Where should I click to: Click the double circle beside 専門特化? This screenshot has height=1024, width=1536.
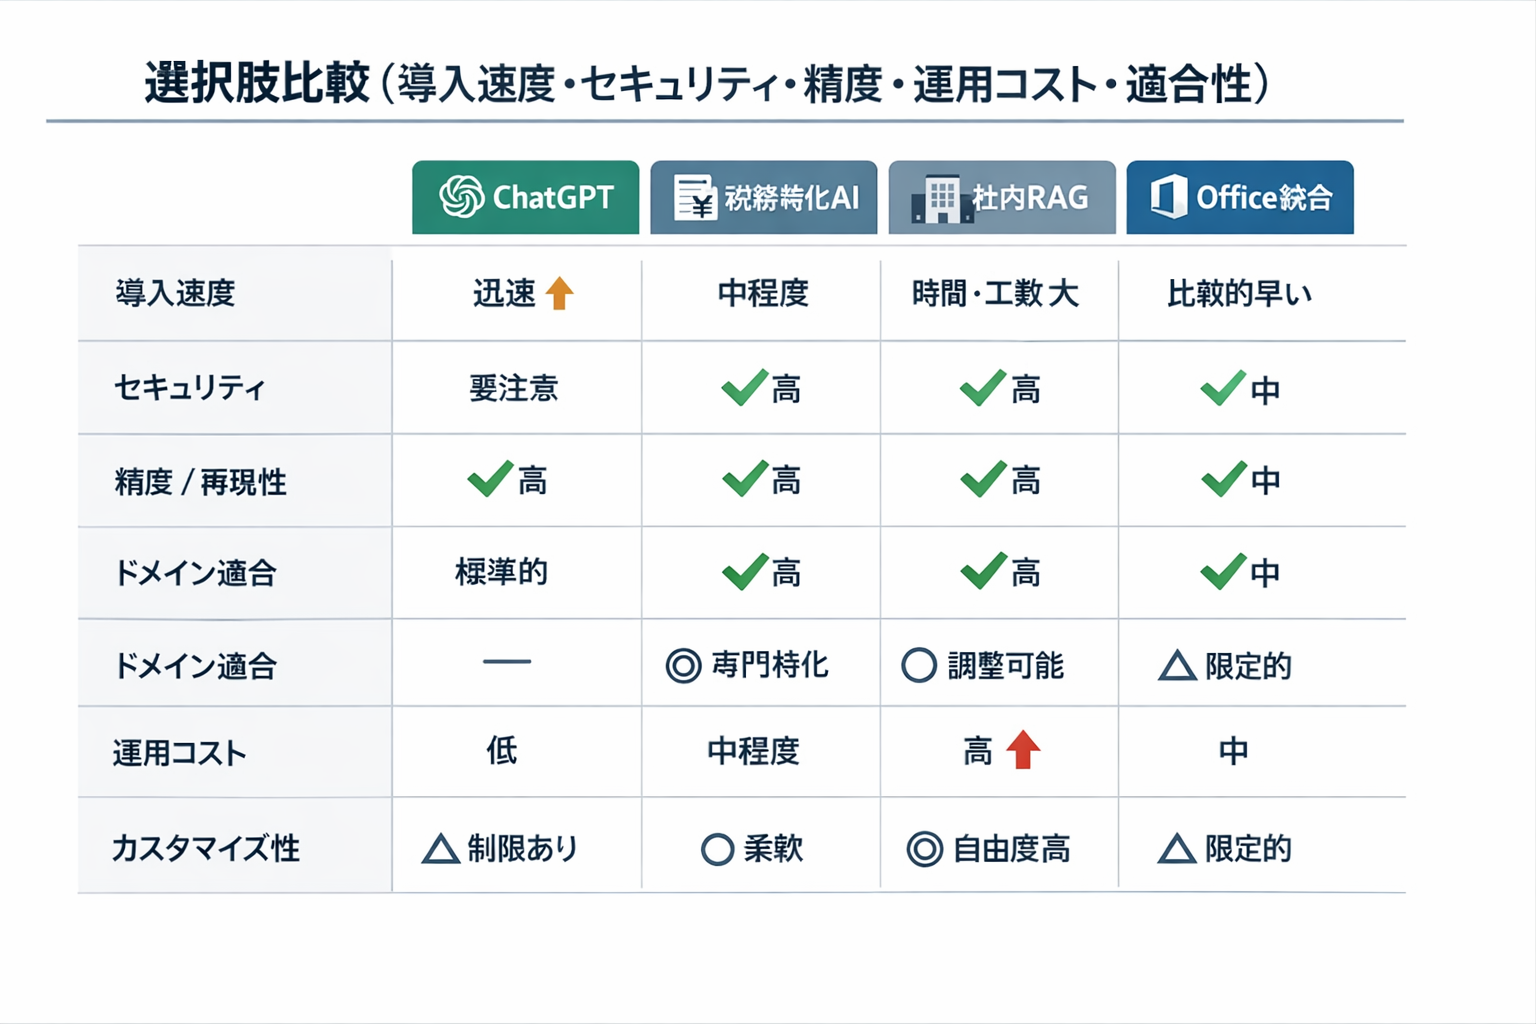(x=683, y=666)
